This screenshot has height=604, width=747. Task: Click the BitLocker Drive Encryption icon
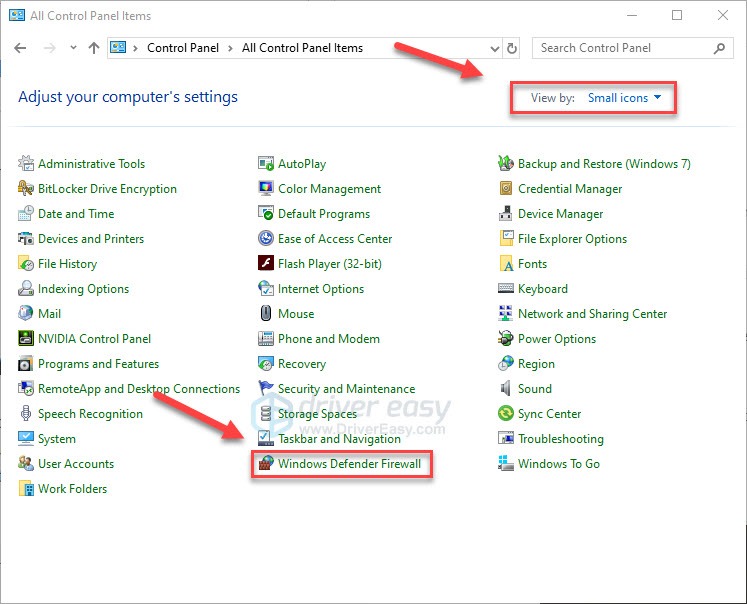26,189
